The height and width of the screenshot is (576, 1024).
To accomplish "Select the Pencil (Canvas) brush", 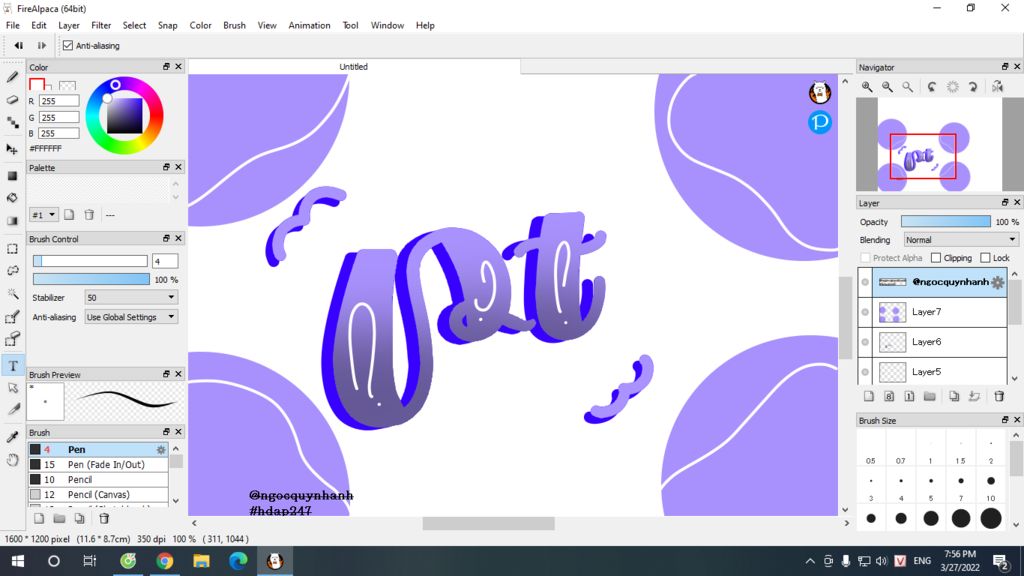I will point(98,495).
